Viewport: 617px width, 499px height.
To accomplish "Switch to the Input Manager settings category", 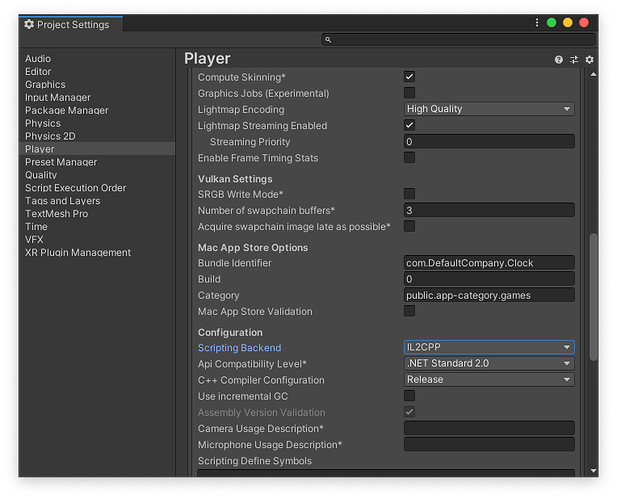I will tap(58, 98).
